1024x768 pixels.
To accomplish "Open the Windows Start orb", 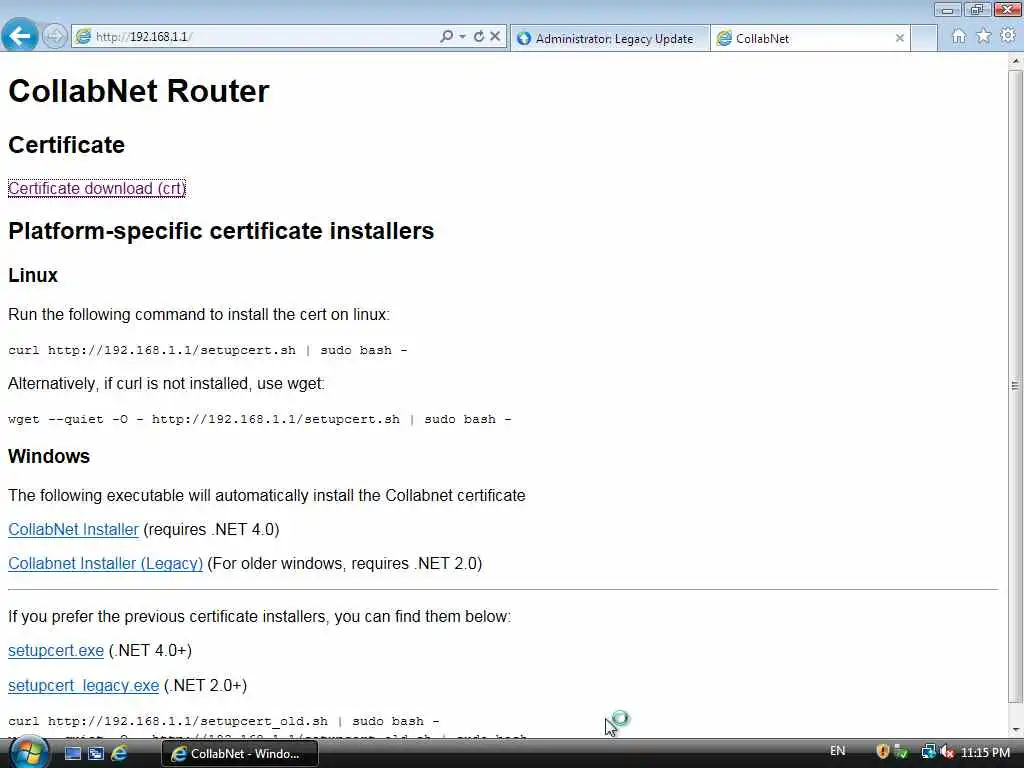I will pos(27,752).
